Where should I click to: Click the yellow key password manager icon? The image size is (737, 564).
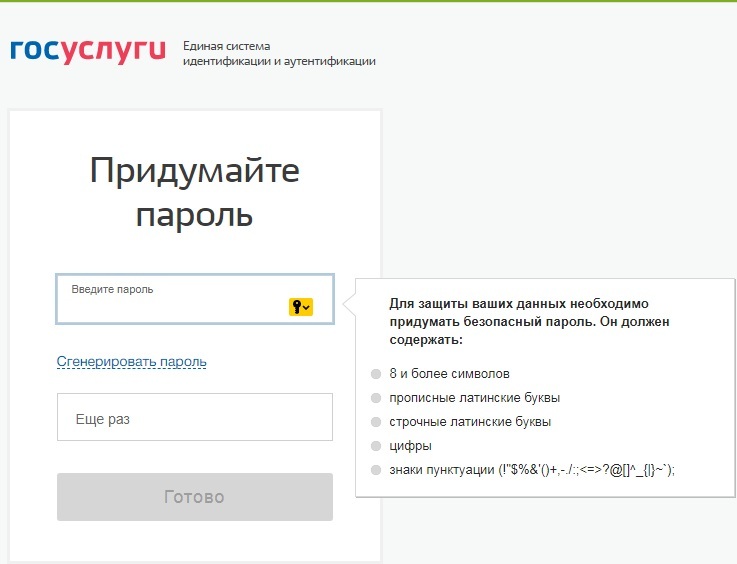pyautogui.click(x=300, y=307)
